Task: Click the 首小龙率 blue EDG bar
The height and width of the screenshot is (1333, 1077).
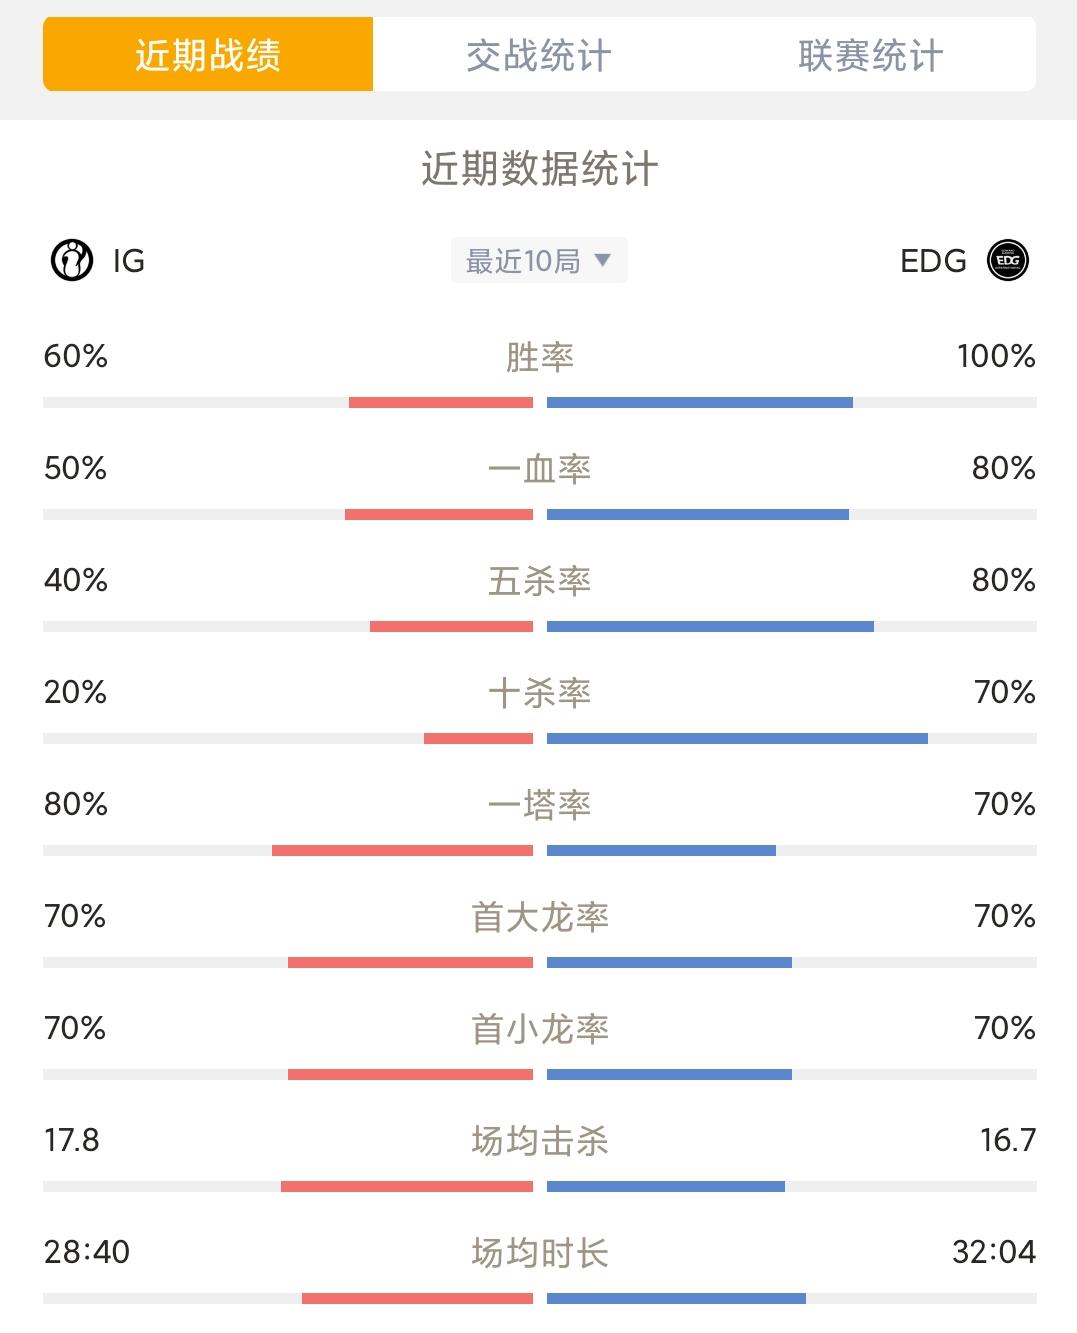Action: coord(669,1074)
